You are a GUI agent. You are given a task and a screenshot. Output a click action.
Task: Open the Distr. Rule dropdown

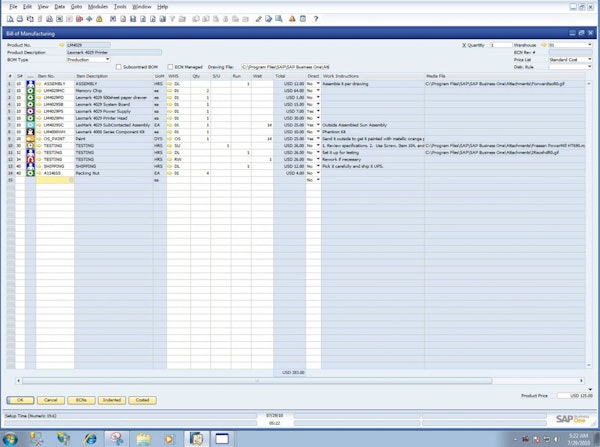pos(590,66)
